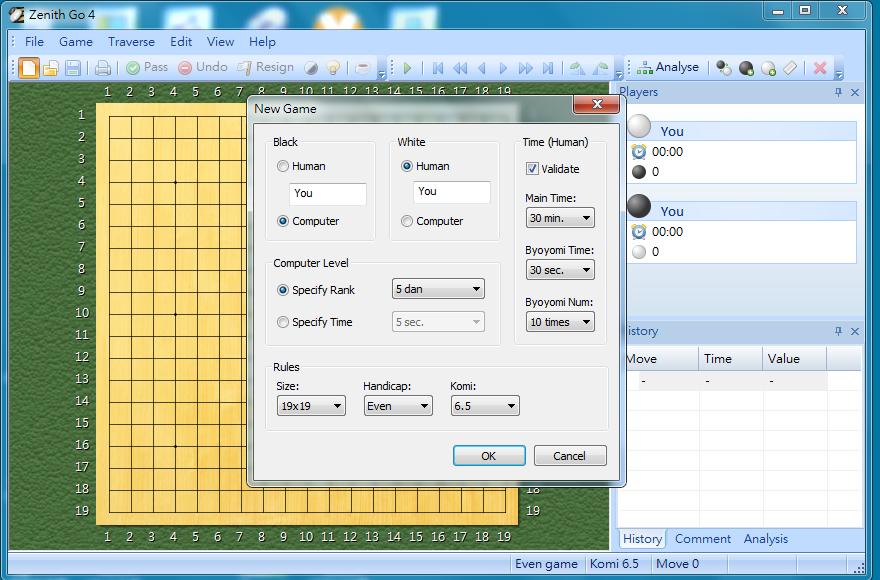Click the Resign toolbar button
Viewport: 880px width, 580px height.
(x=265, y=67)
